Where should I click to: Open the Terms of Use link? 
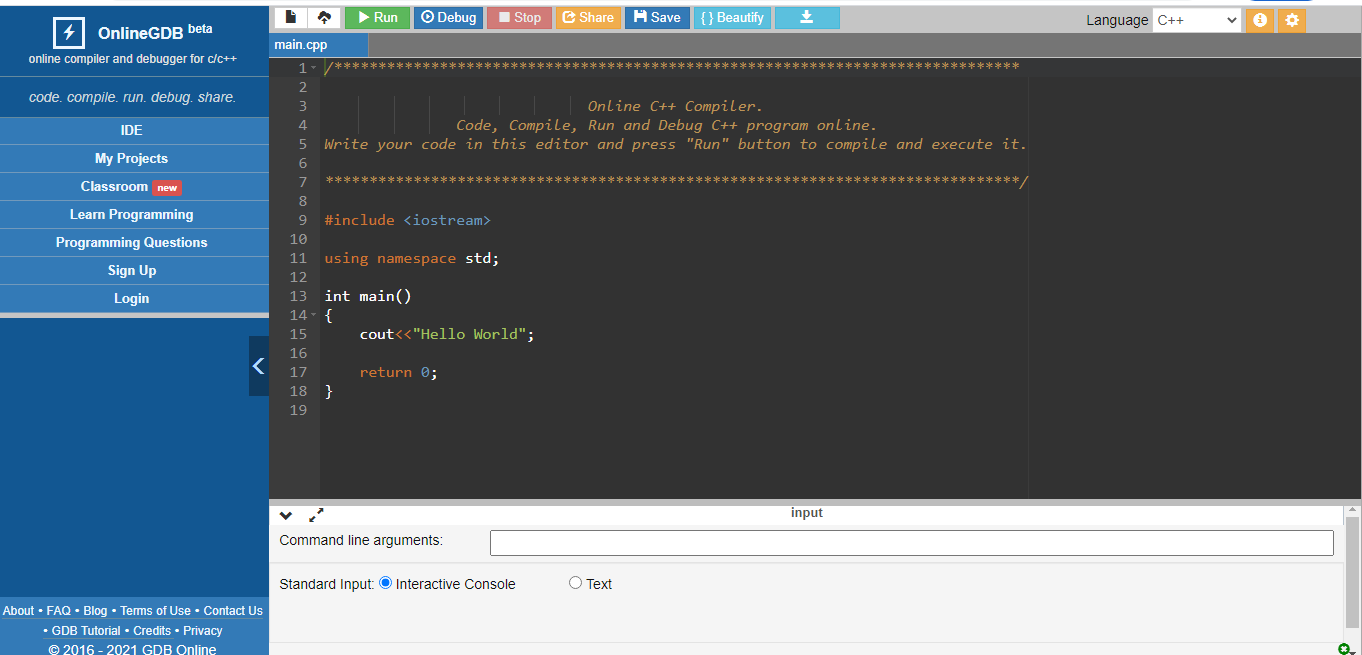[155, 611]
